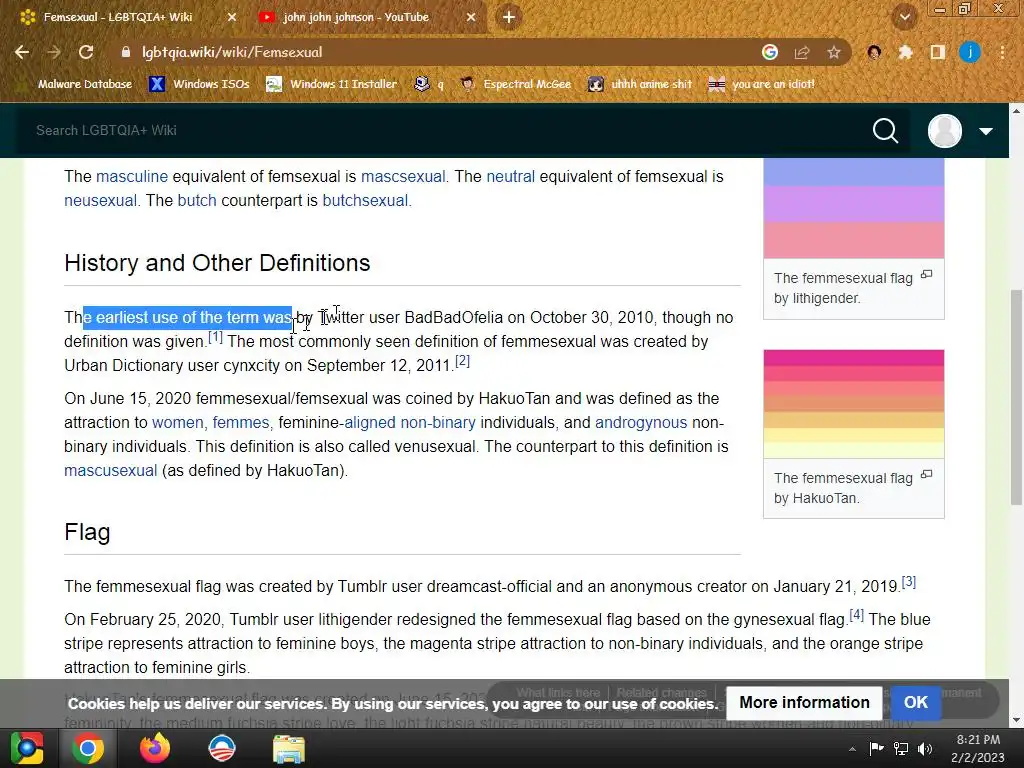Open the neusexual link
1024x768 pixels.
tap(101, 200)
